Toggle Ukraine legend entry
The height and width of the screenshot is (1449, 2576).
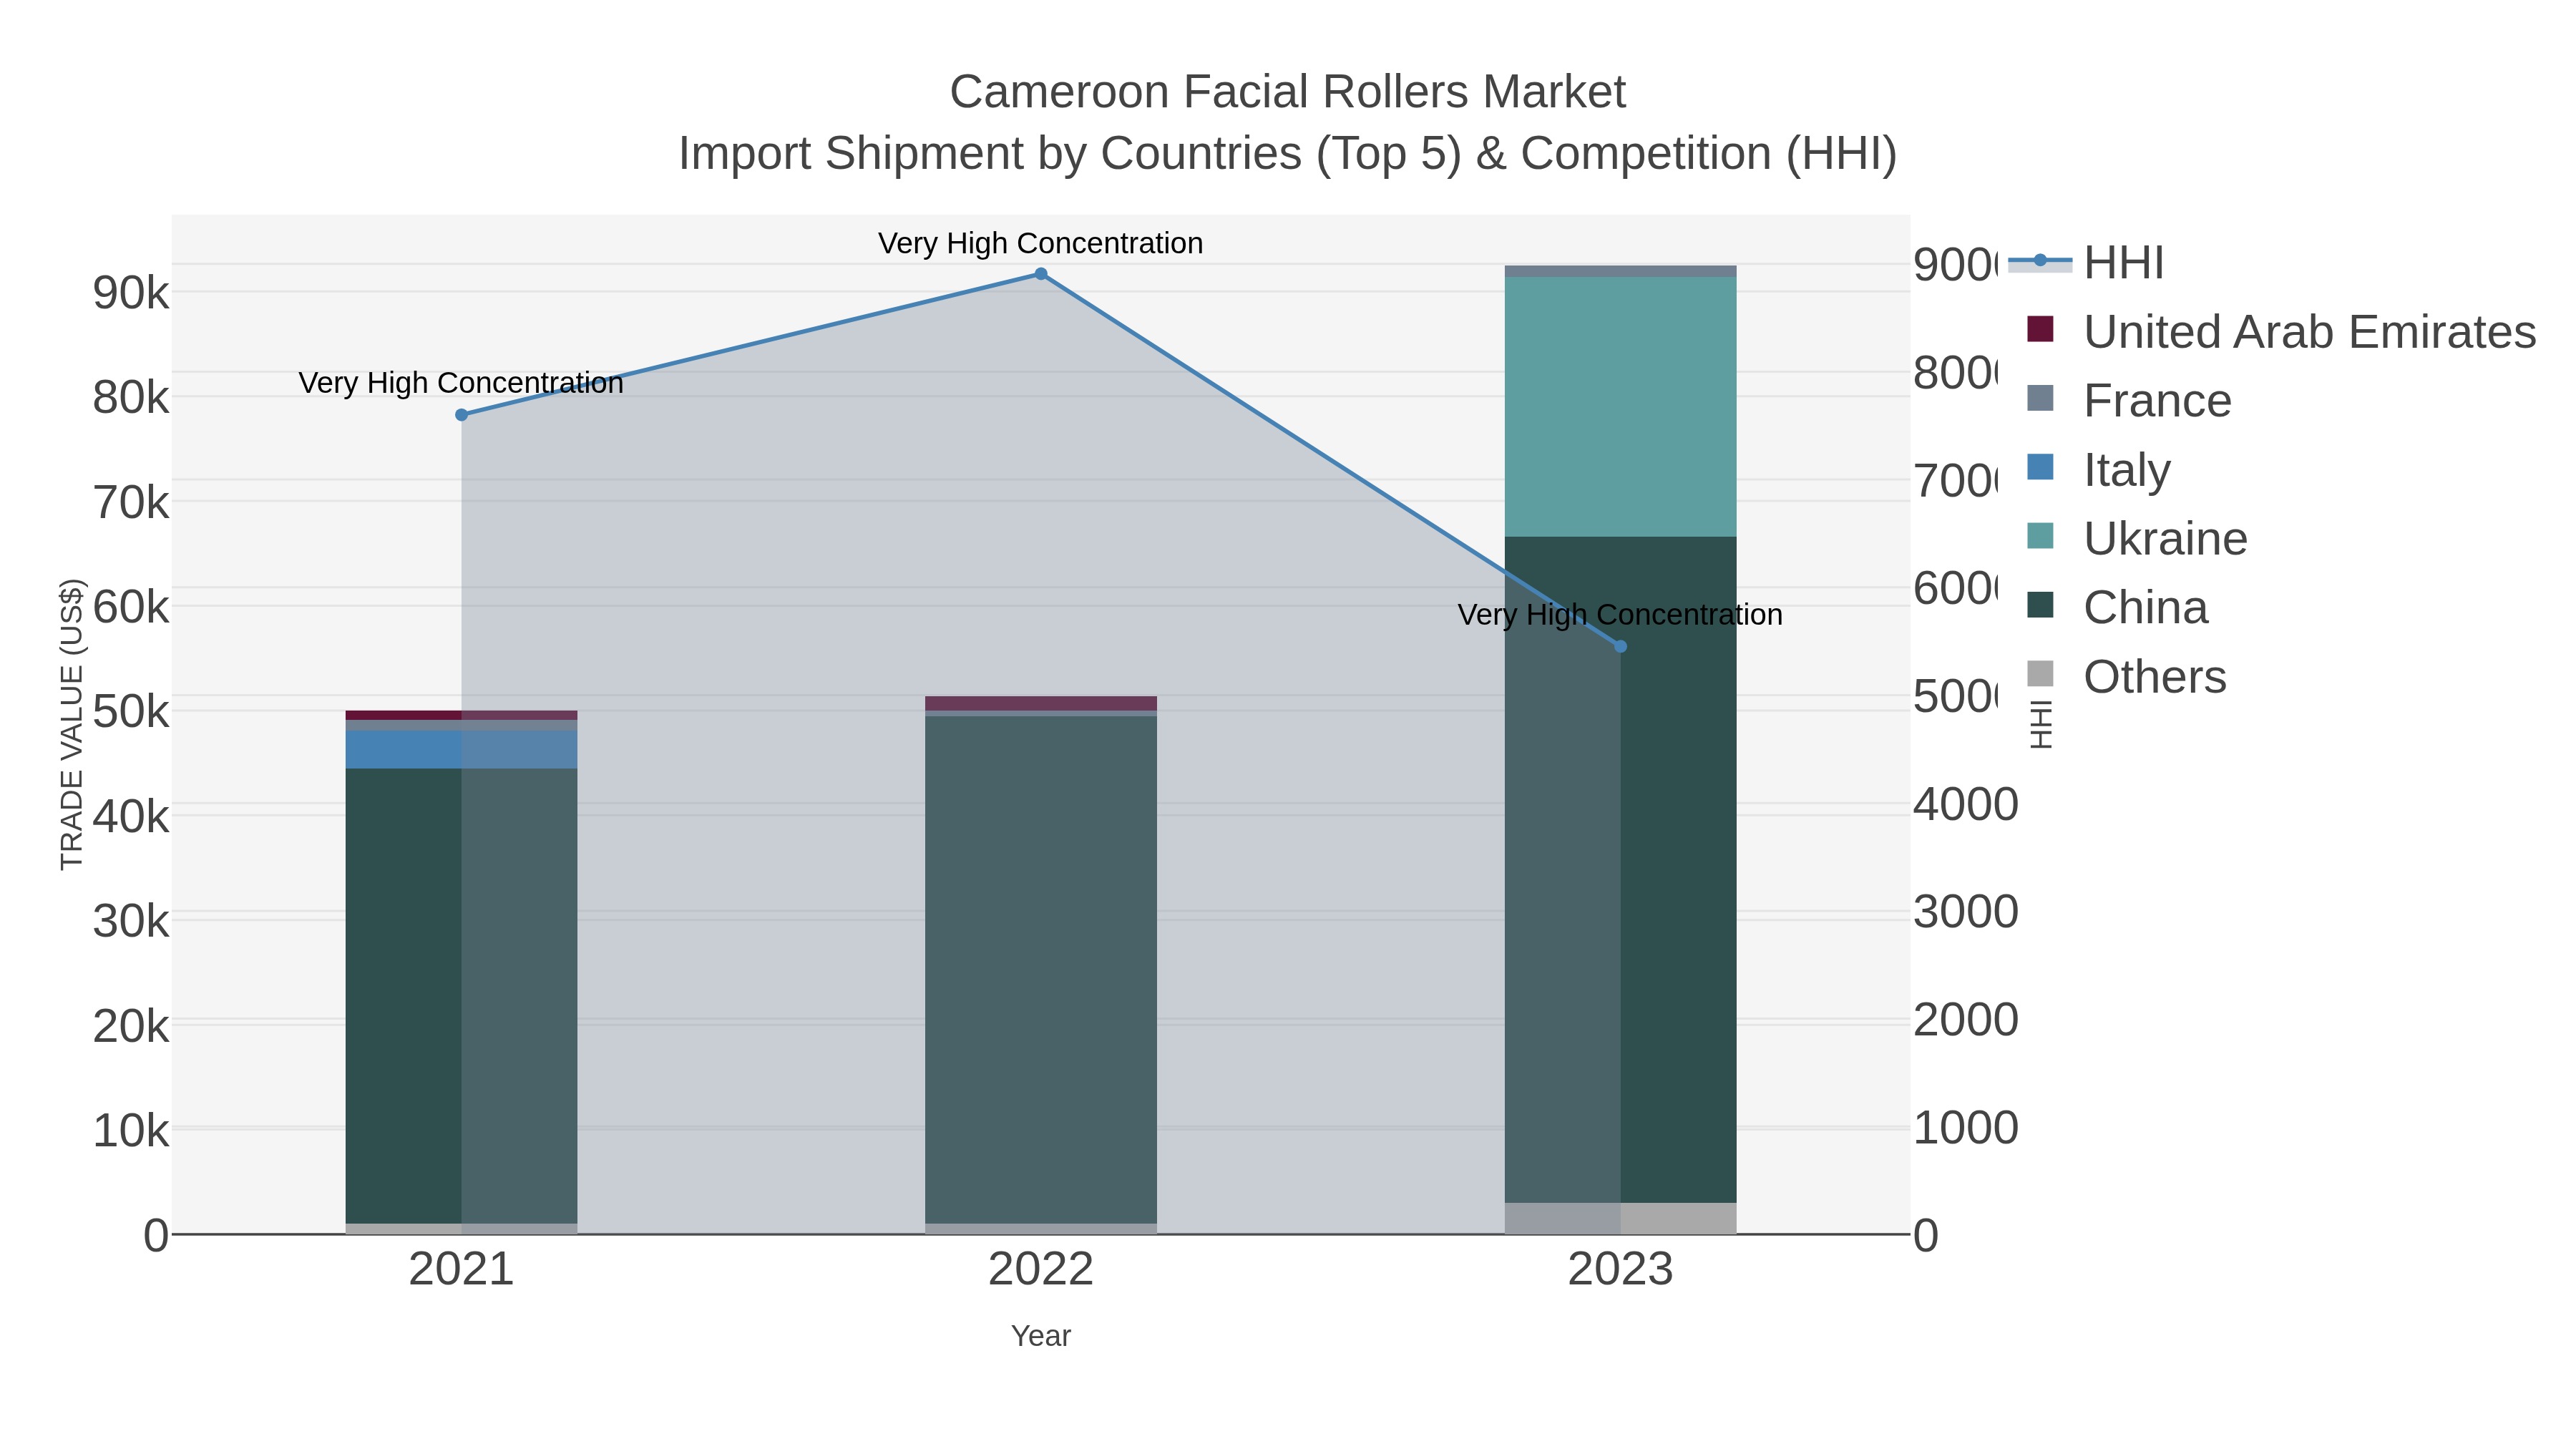tap(2137, 539)
